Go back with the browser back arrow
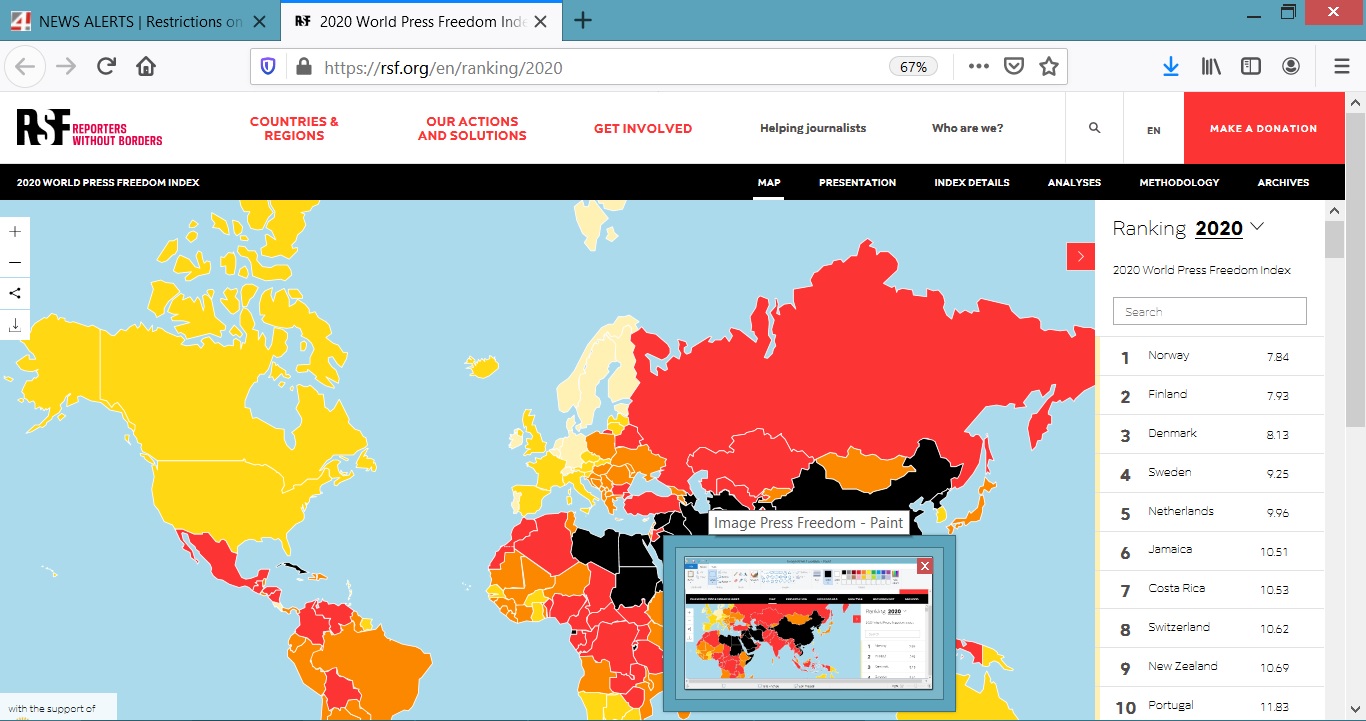 tap(25, 67)
